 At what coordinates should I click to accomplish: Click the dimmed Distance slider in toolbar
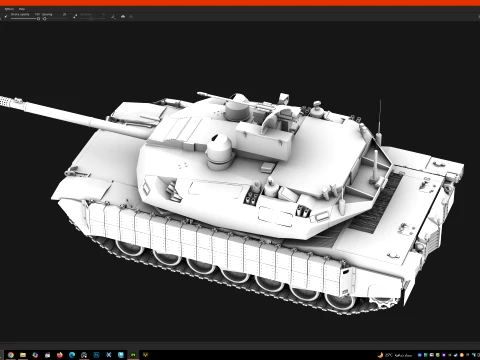click(92, 19)
